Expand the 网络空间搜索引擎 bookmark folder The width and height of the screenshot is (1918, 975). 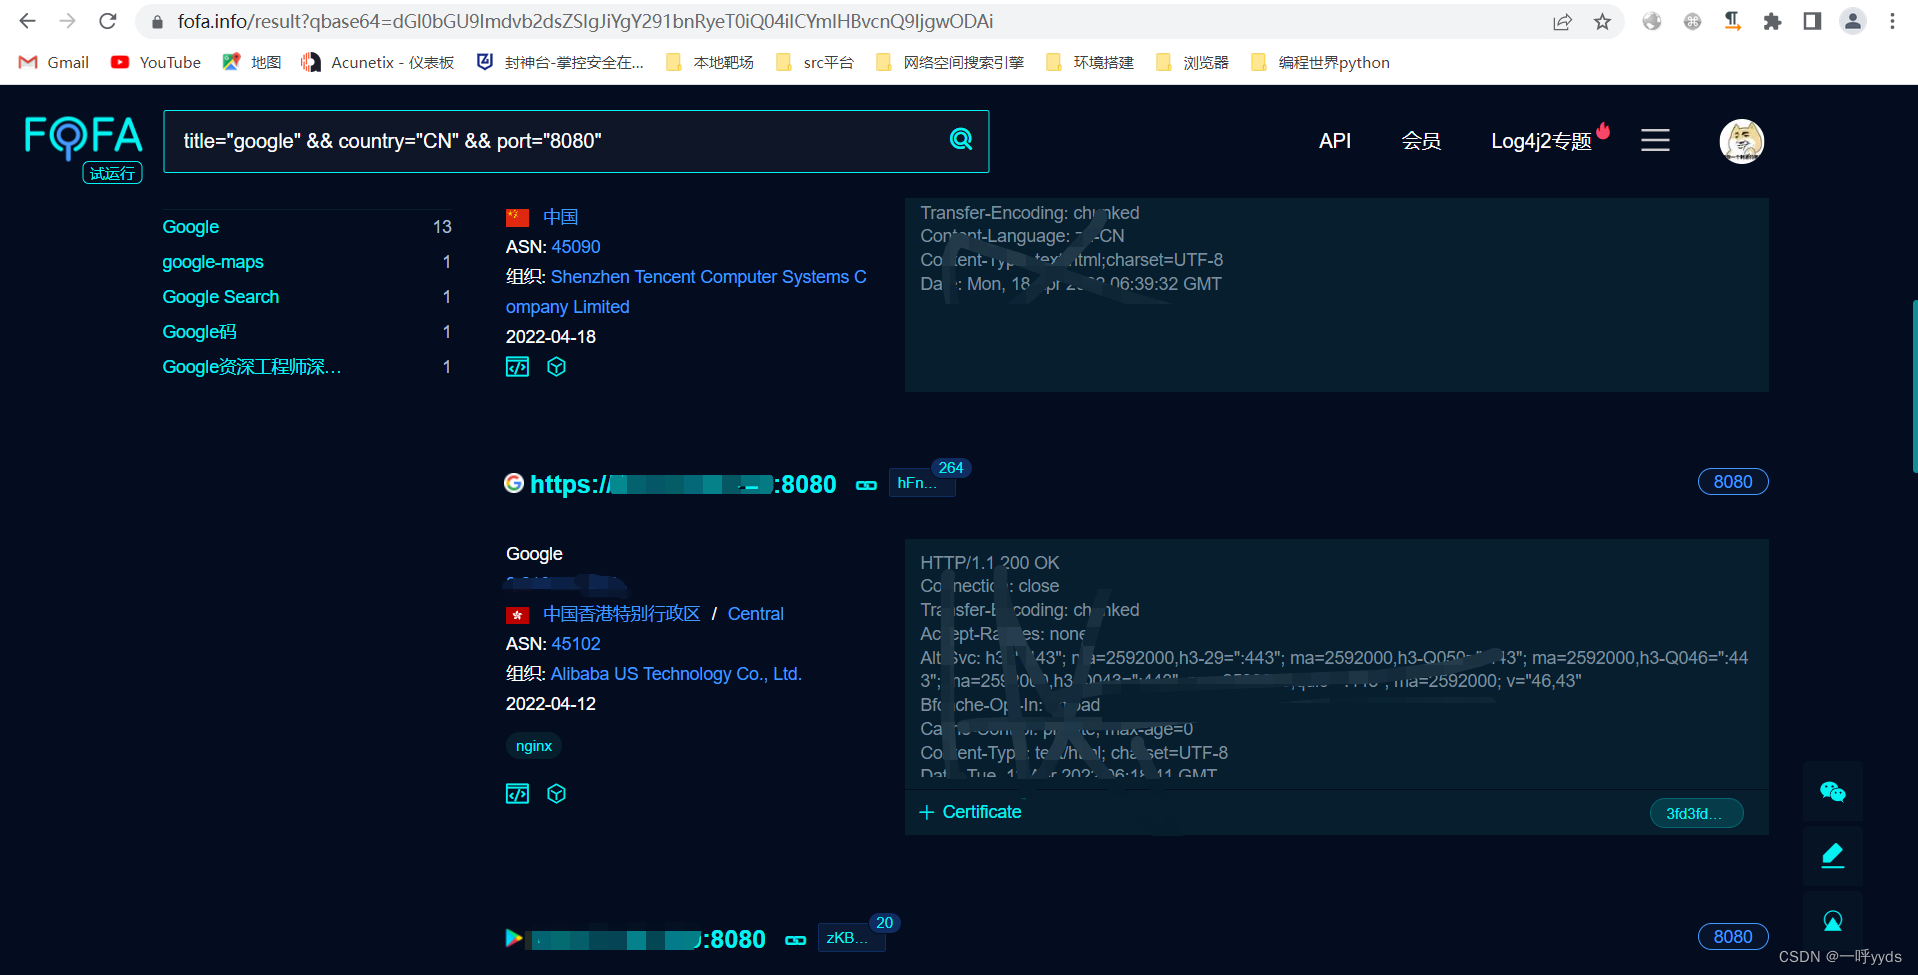point(950,62)
